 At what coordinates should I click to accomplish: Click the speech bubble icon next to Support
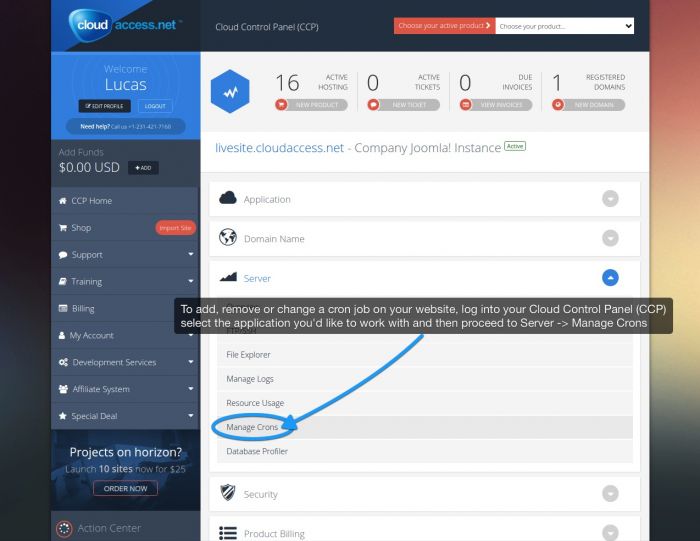tap(62, 255)
